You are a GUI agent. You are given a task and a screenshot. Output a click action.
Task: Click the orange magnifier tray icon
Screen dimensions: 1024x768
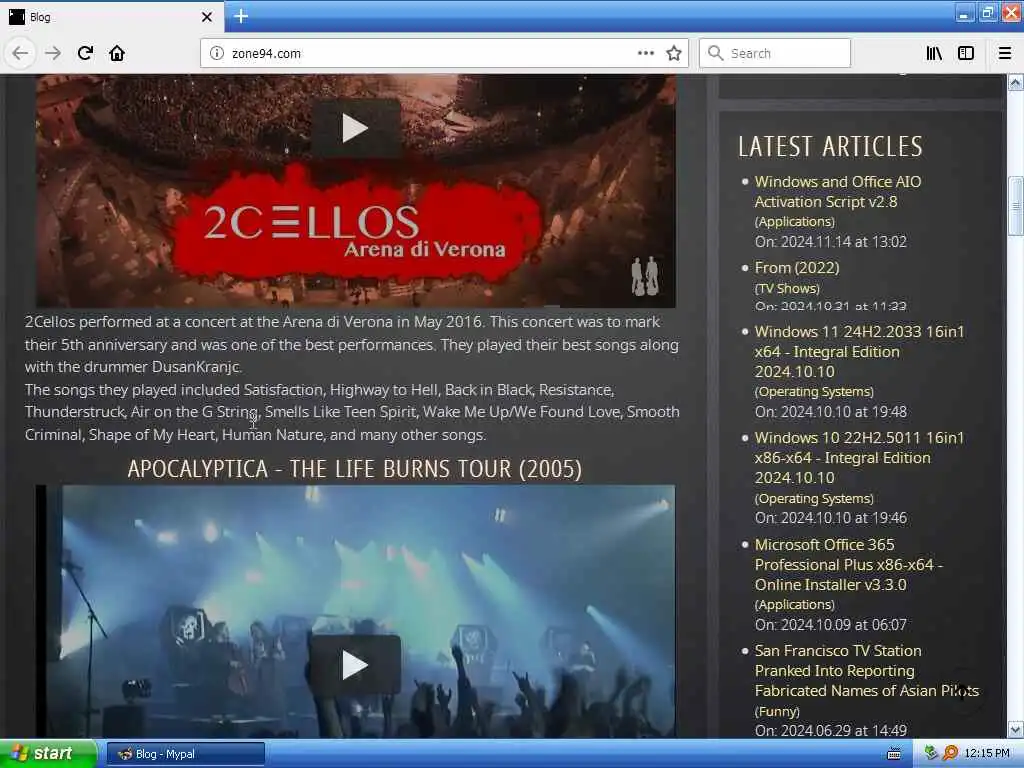[x=950, y=753]
